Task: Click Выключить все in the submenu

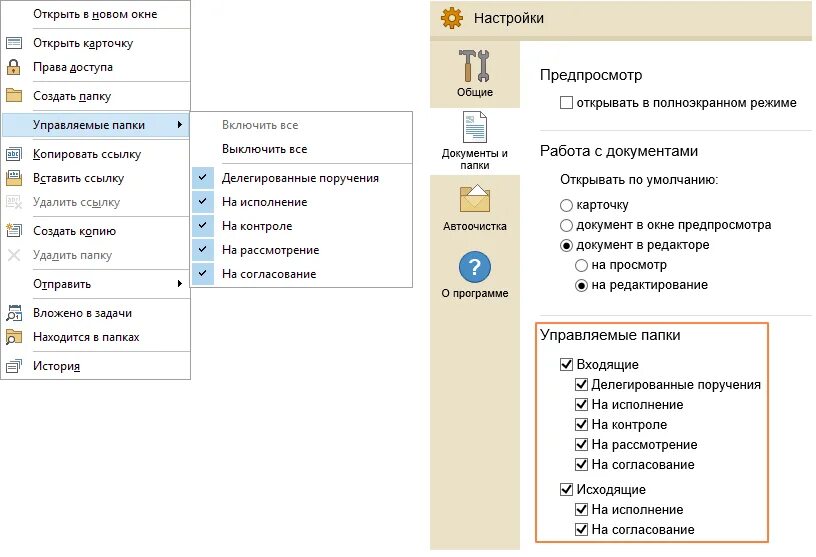Action: point(264,149)
